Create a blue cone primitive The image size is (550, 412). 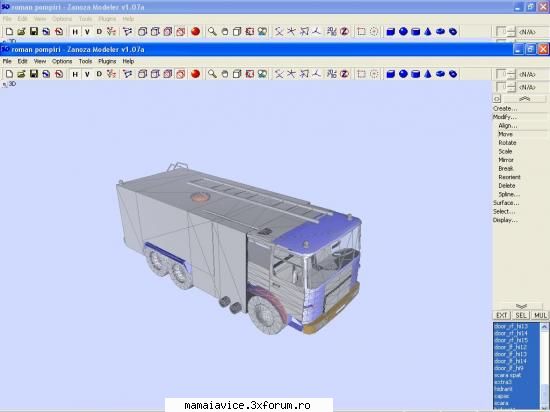428,74
